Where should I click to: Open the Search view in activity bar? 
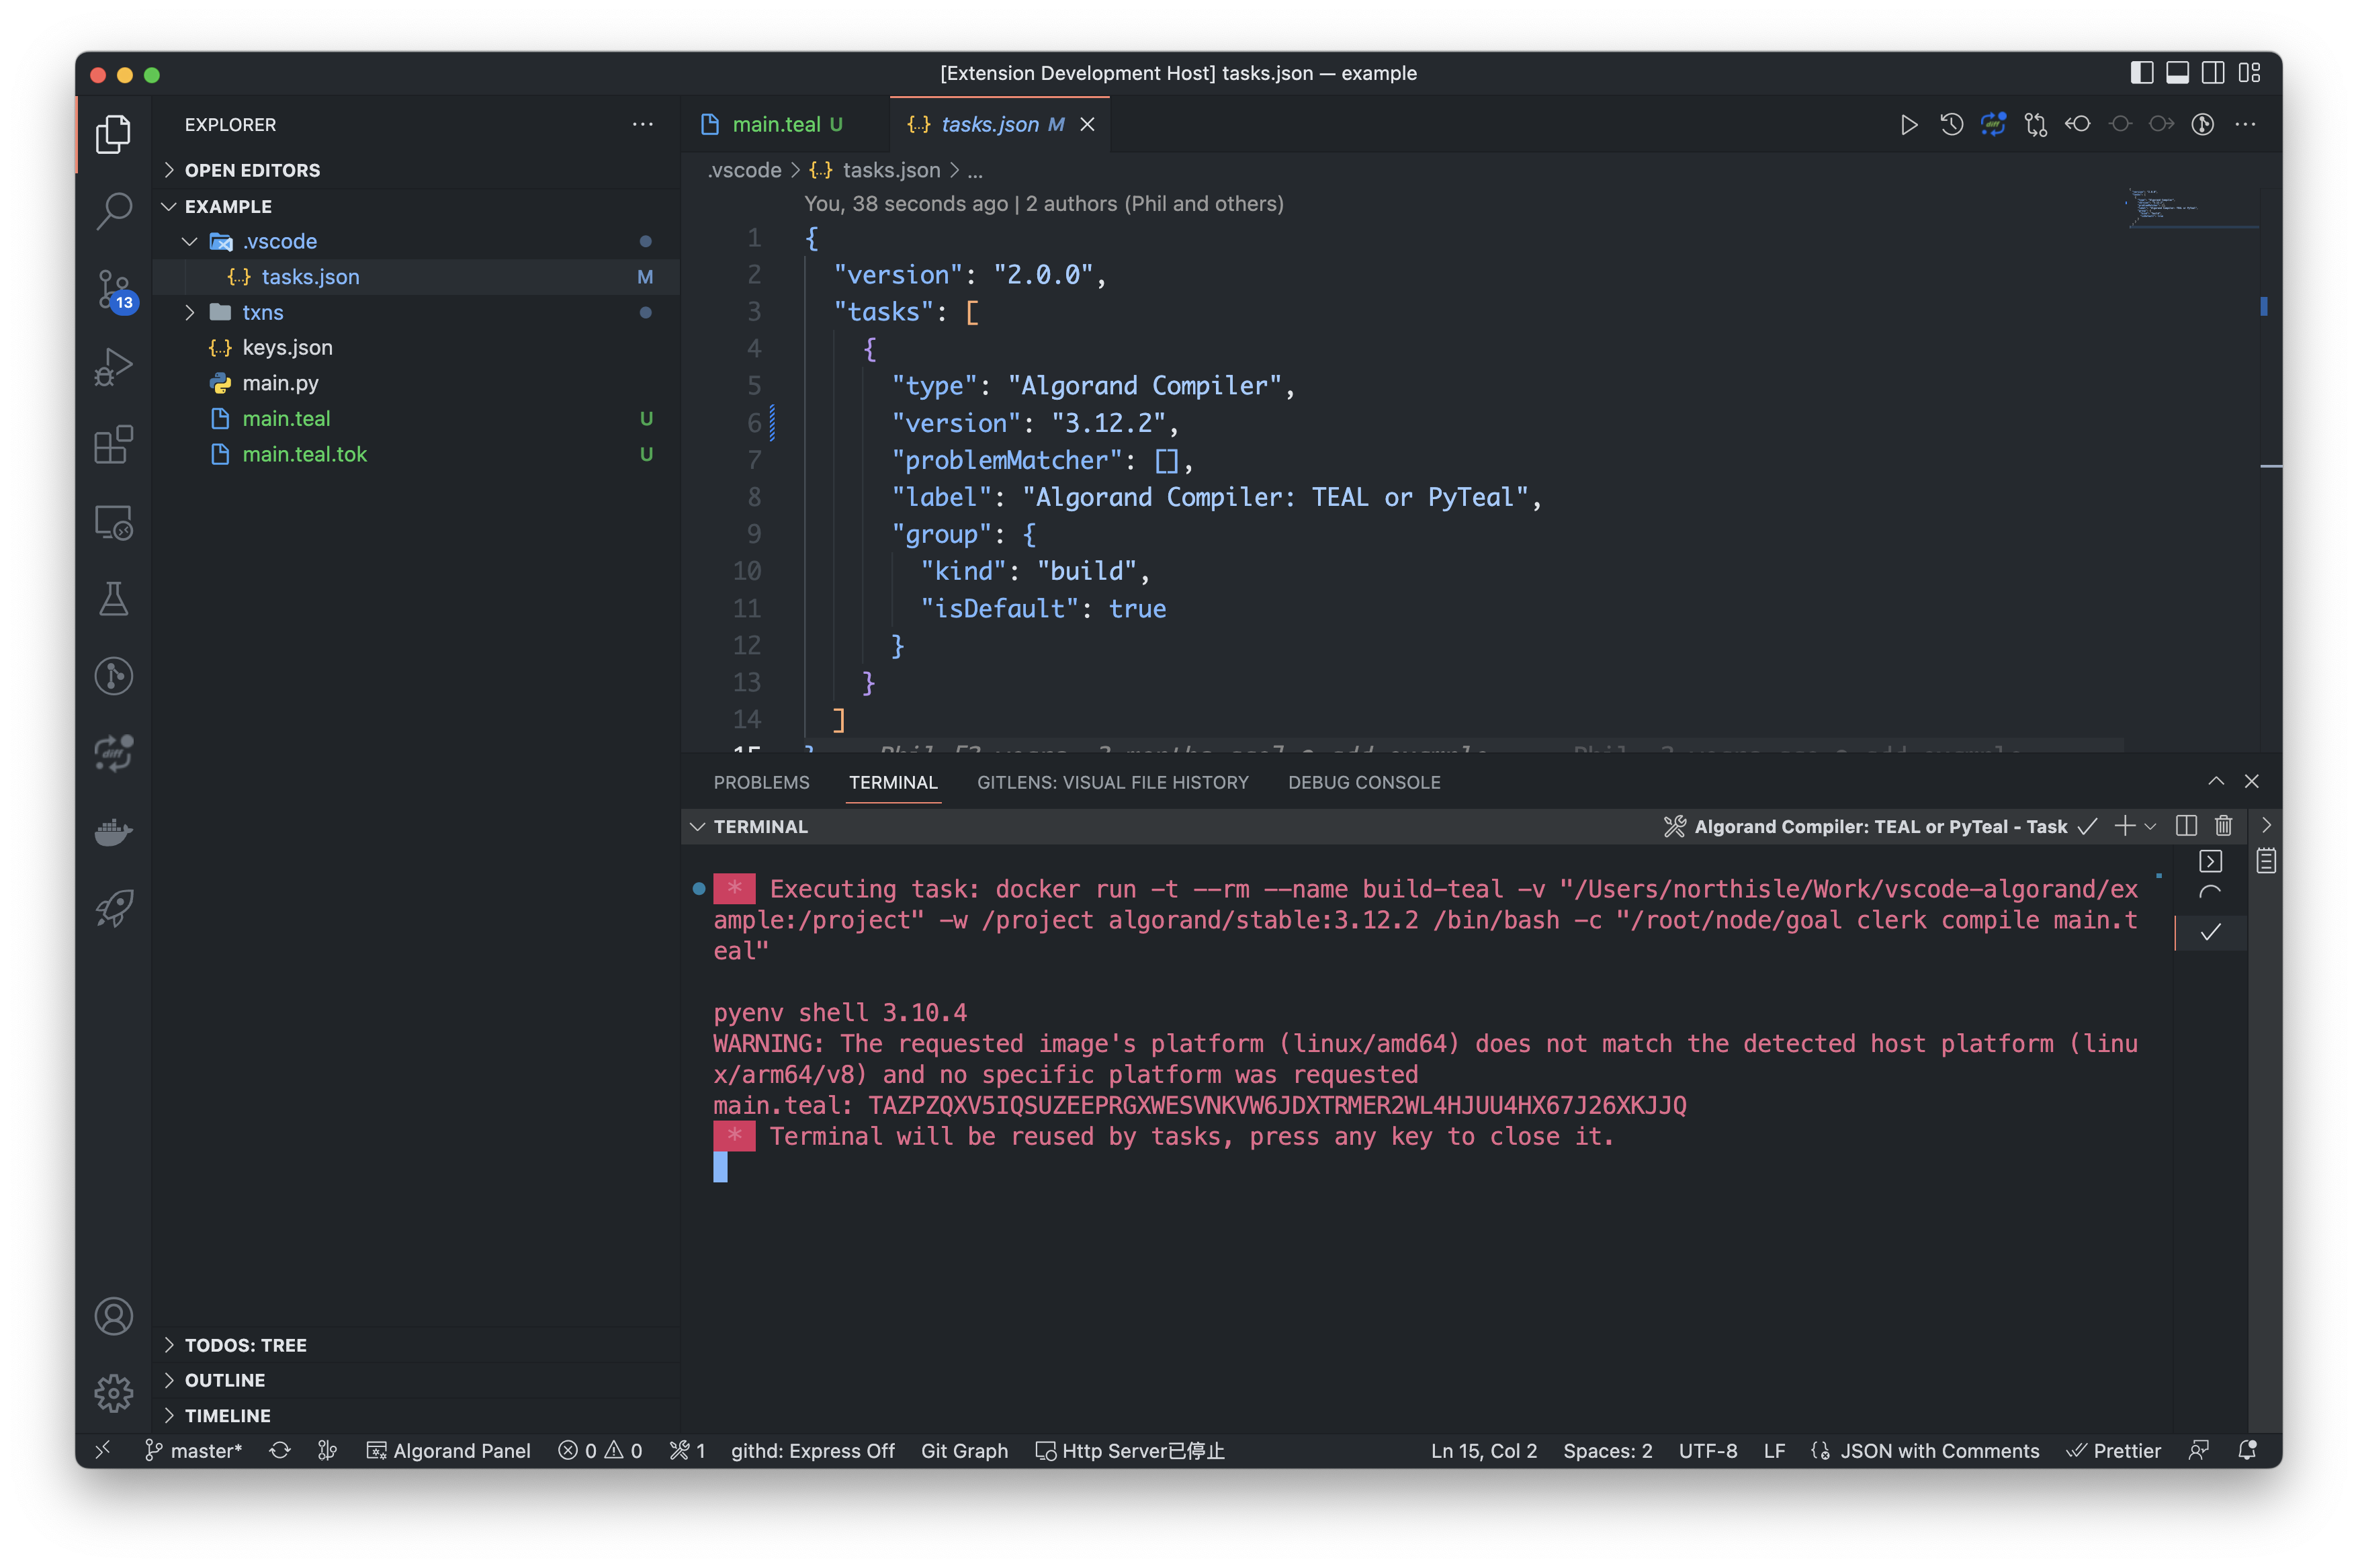114,211
